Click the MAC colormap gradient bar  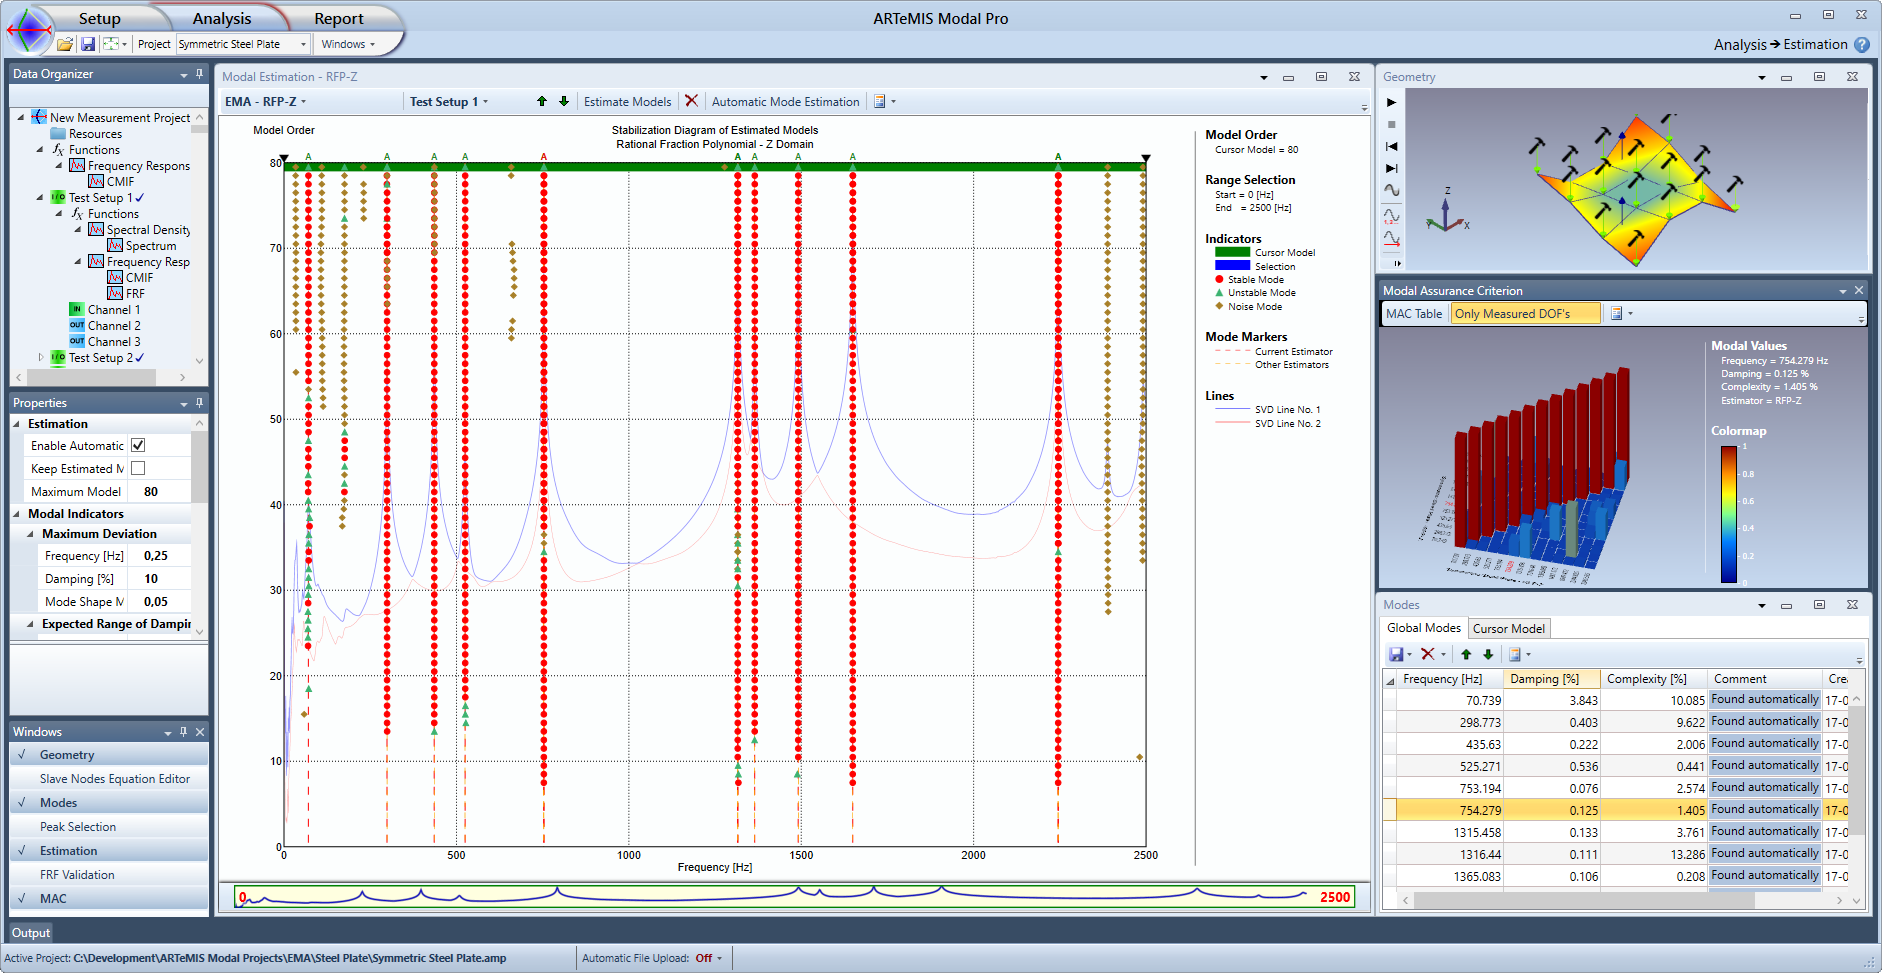1728,514
